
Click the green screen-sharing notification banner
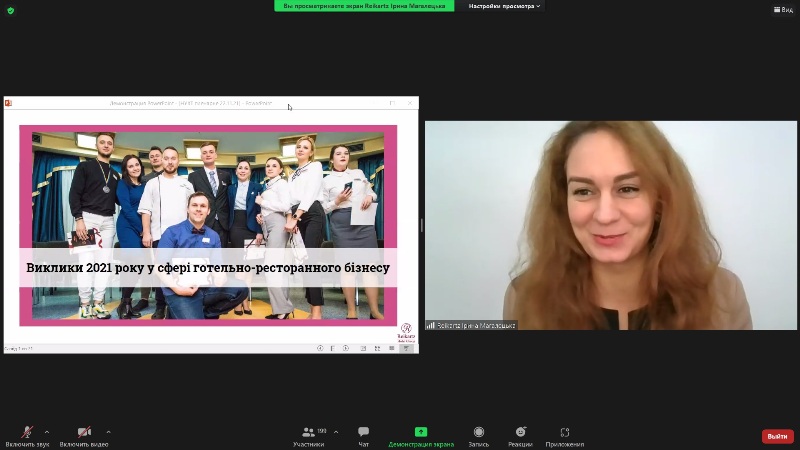[364, 6]
